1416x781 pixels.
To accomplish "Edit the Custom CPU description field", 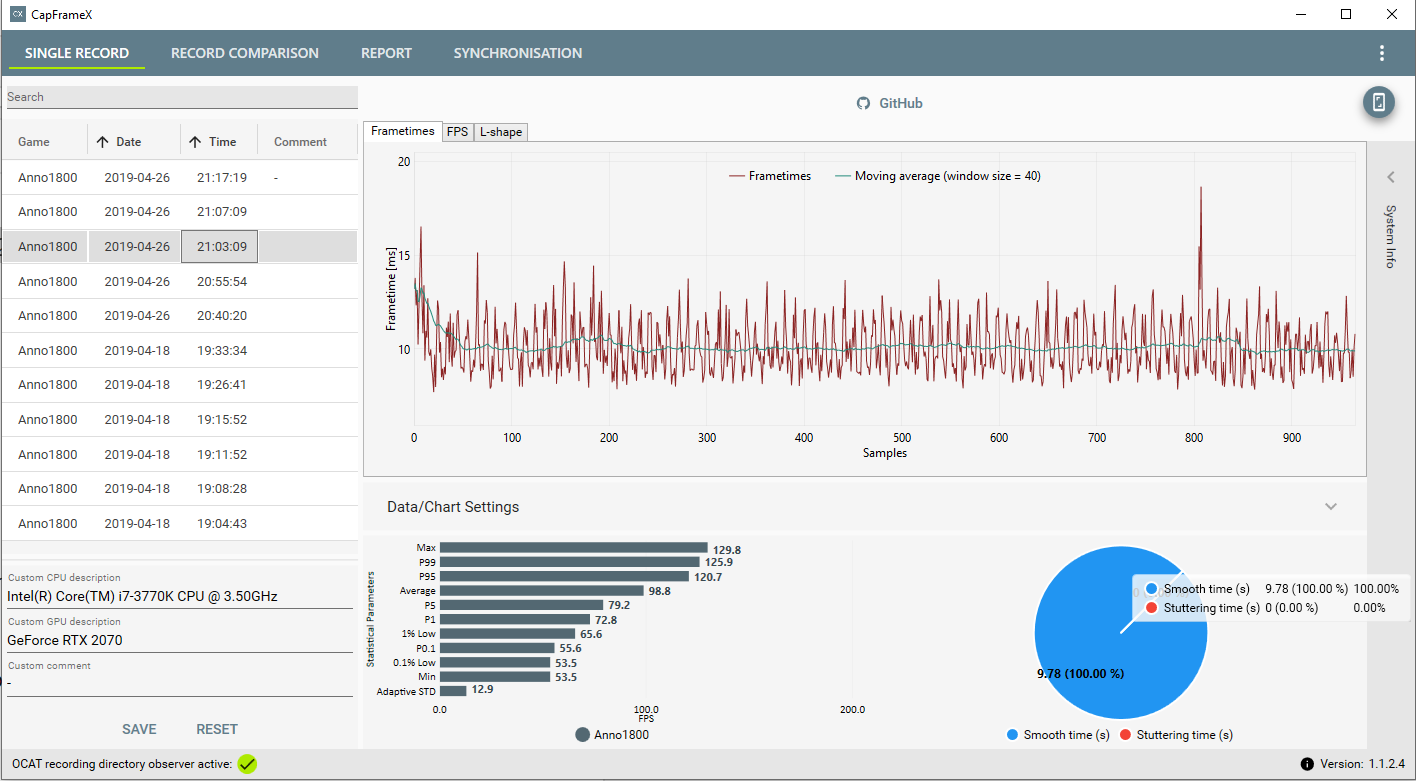I will pyautogui.click(x=180, y=597).
